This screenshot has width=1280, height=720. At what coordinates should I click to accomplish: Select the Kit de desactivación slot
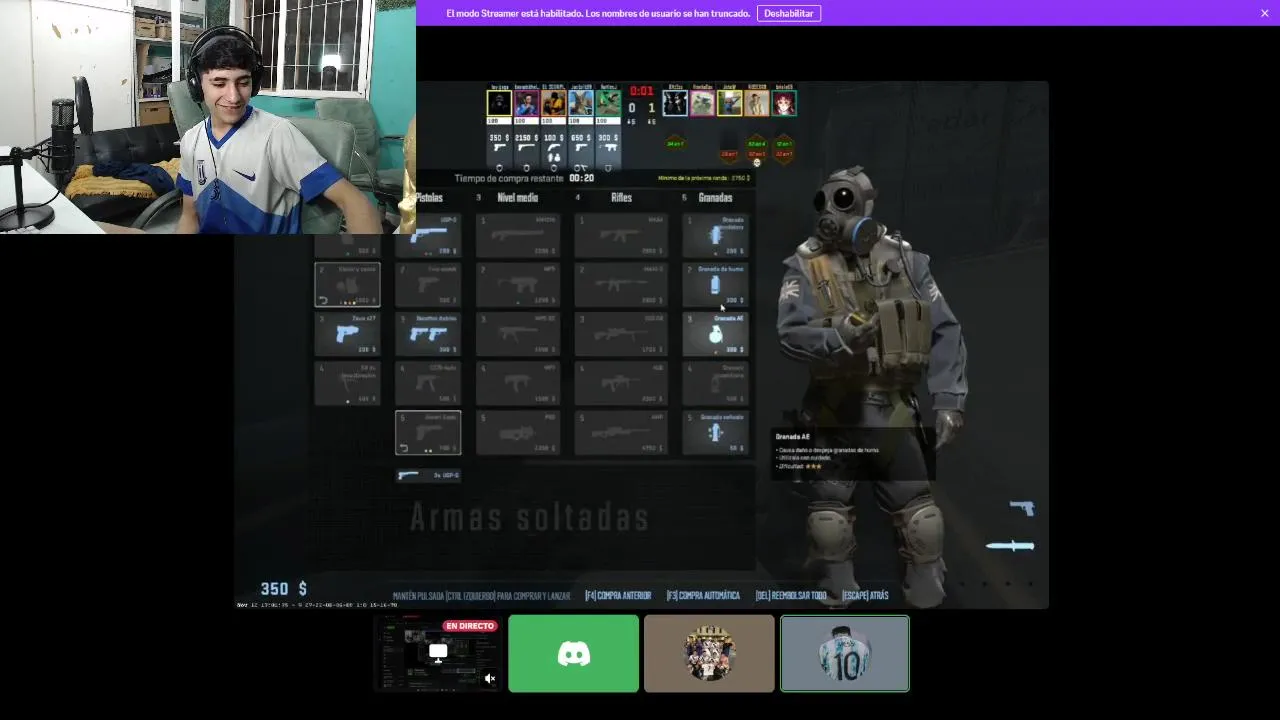(347, 383)
